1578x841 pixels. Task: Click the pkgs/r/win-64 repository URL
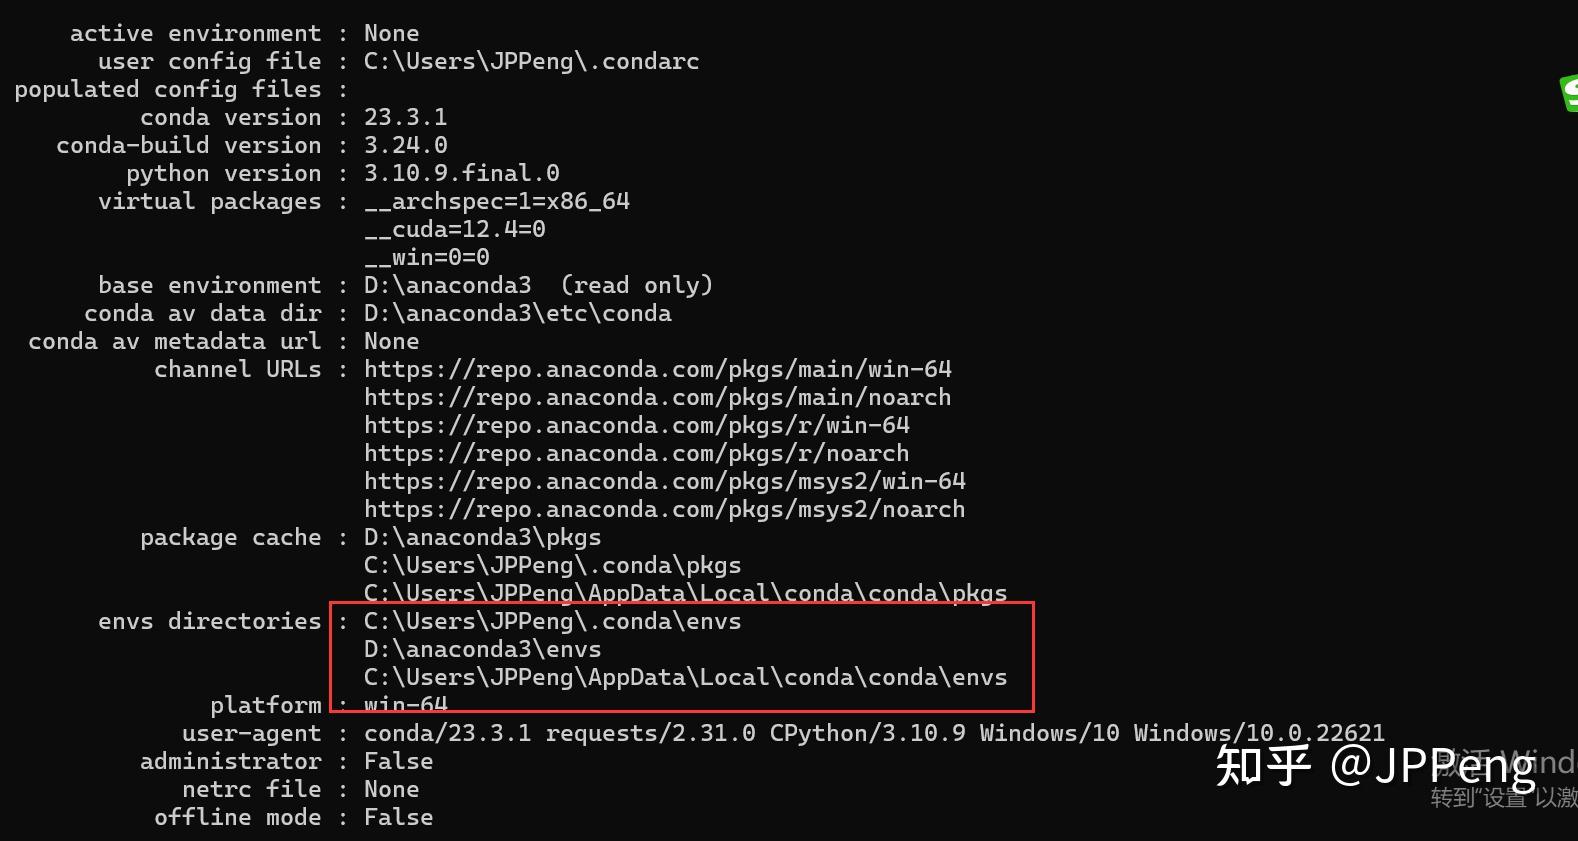[x=636, y=426]
